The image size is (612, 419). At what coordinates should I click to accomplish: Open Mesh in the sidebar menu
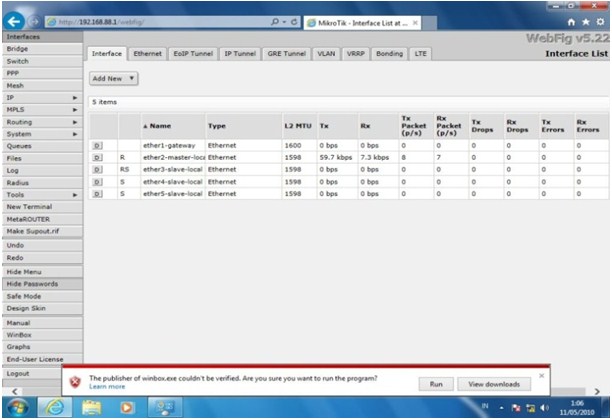coord(42,85)
